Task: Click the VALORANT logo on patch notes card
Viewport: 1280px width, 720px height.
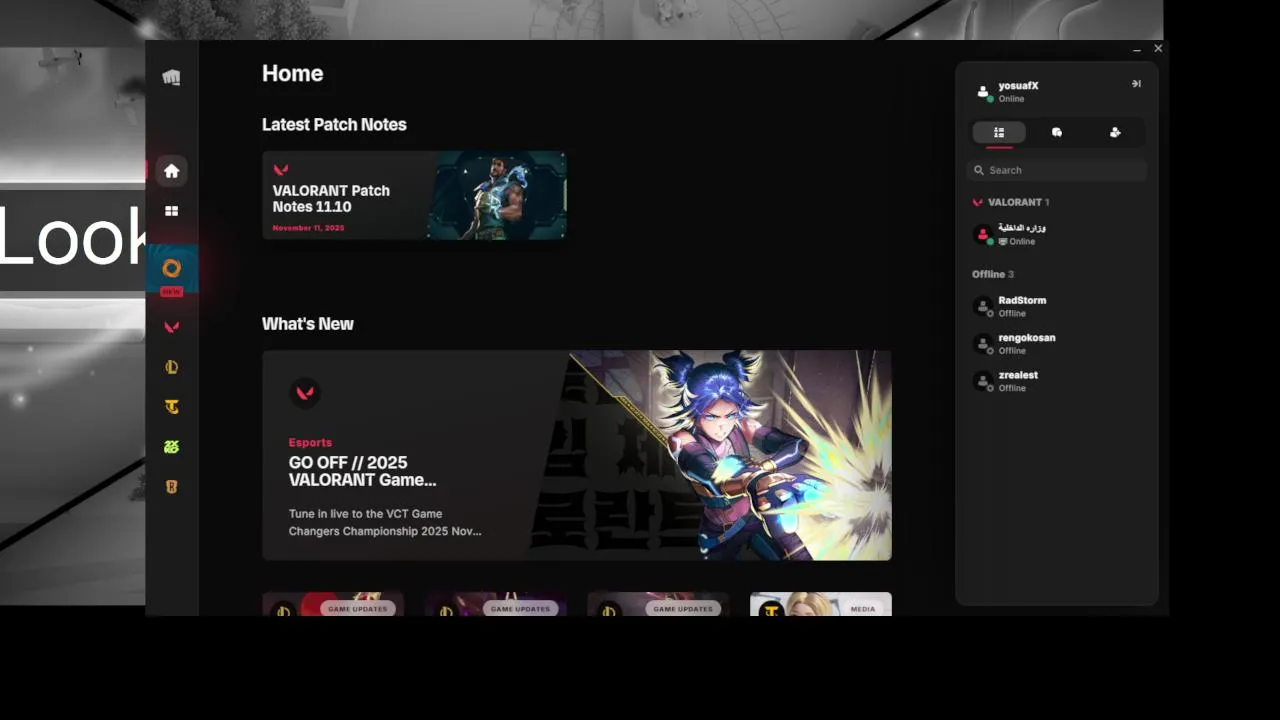Action: [281, 170]
